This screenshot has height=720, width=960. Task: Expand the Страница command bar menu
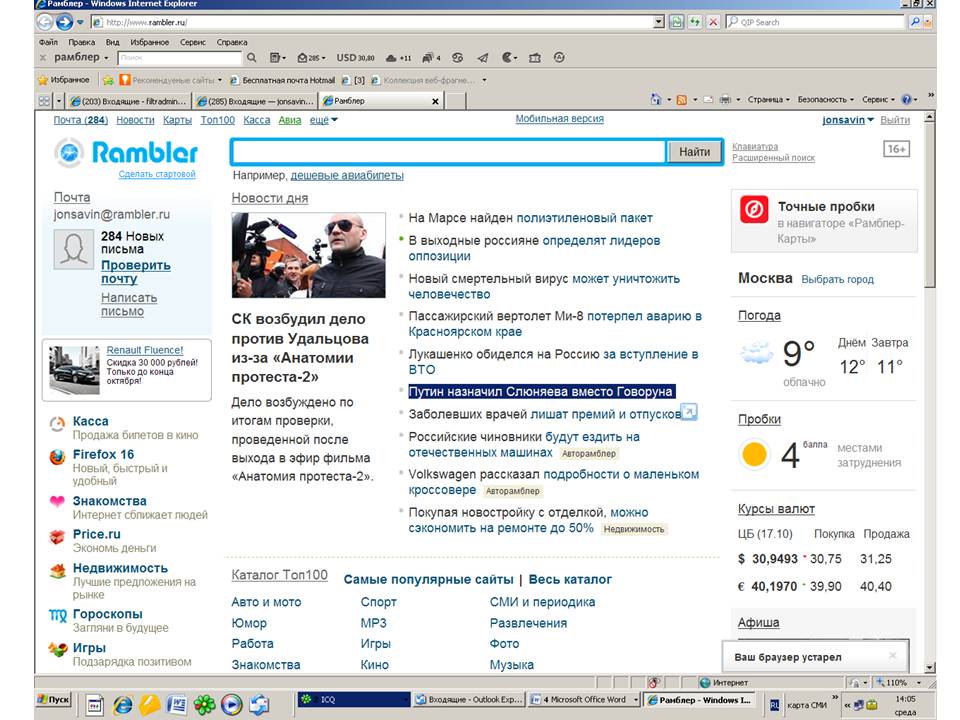768,100
